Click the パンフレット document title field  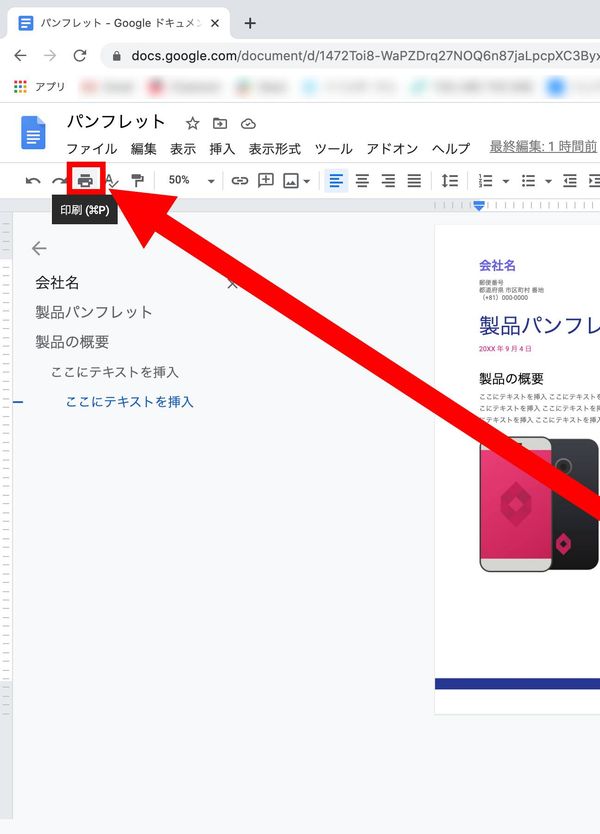(116, 122)
